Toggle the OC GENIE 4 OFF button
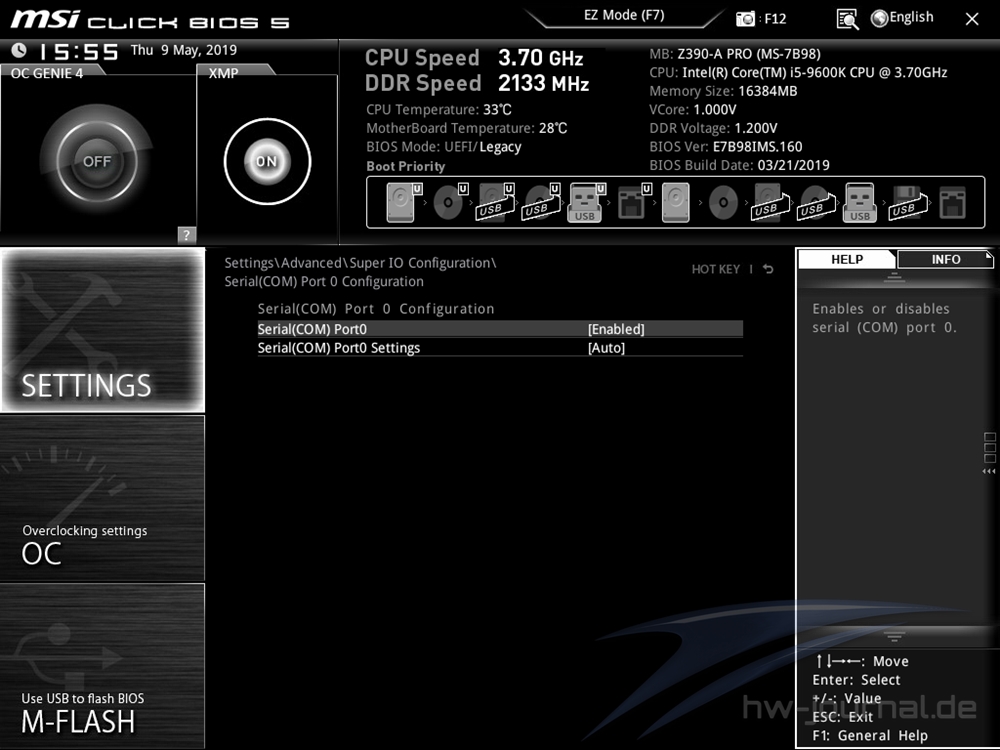Screen dimensions: 1000x750 tap(97, 161)
